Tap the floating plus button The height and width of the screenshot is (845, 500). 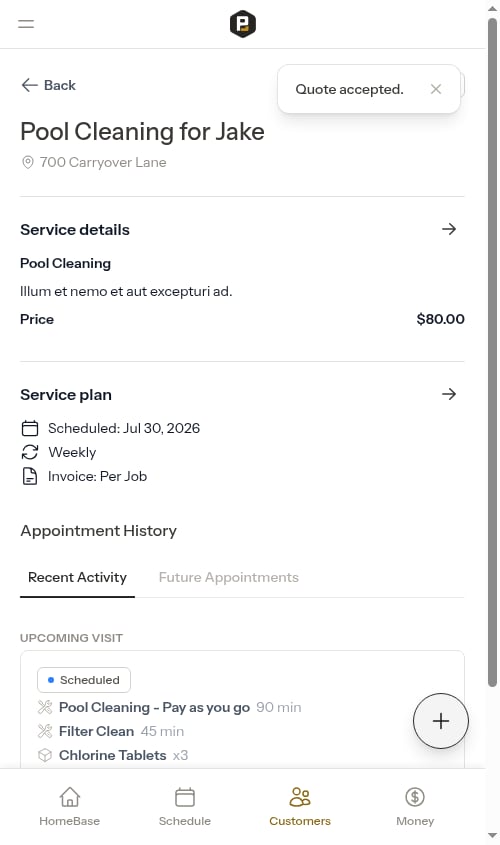pos(441,721)
